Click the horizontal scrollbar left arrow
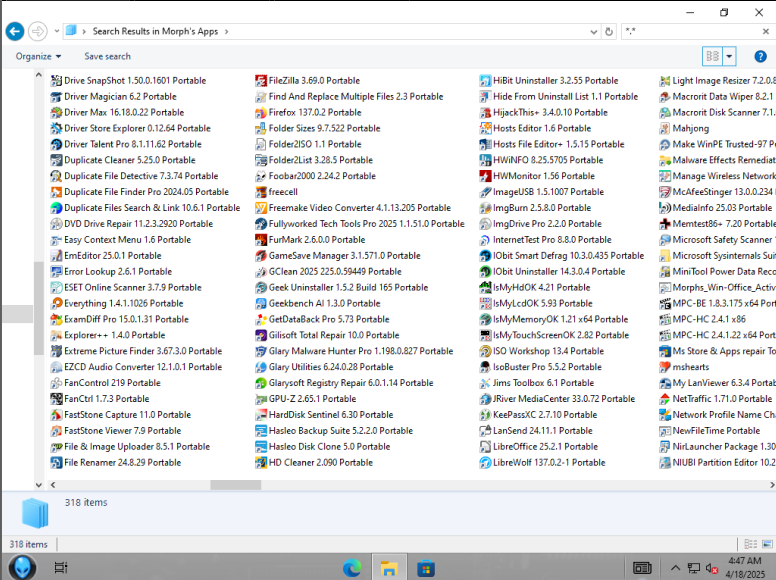 point(52,485)
